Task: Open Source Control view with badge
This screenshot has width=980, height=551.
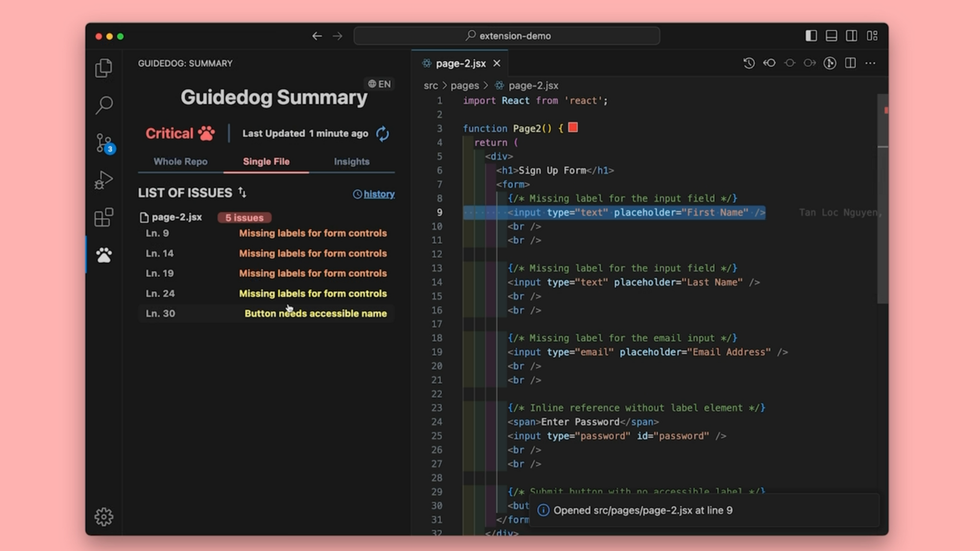Action: [x=104, y=143]
